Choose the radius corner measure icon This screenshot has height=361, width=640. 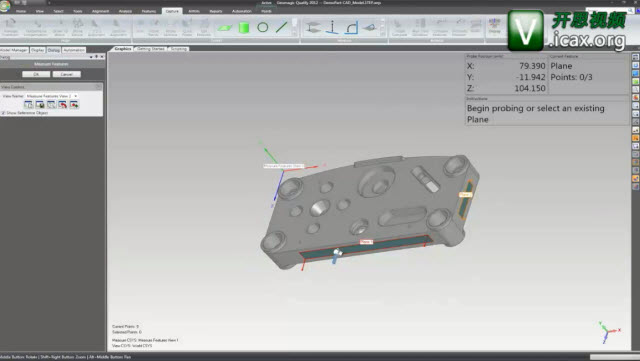[351, 28]
